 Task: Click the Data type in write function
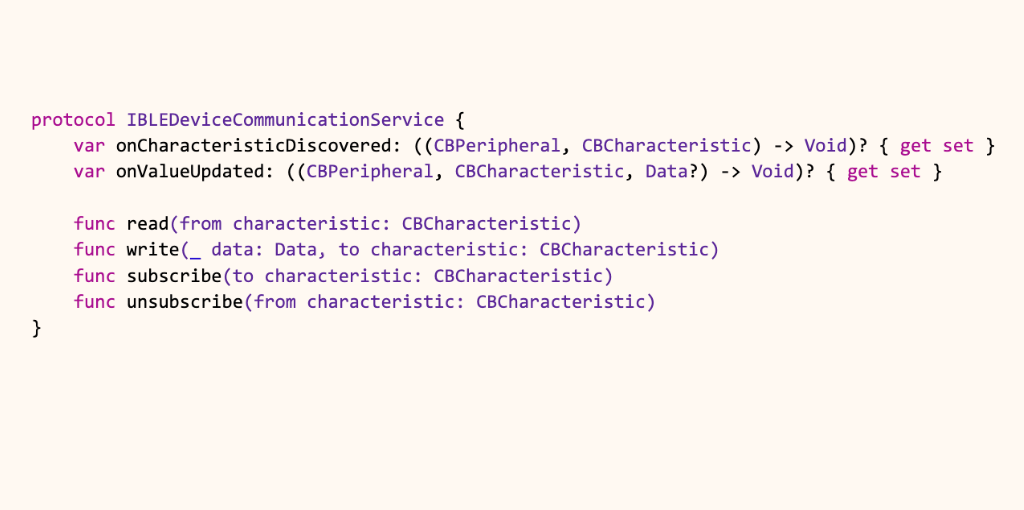[296, 250]
